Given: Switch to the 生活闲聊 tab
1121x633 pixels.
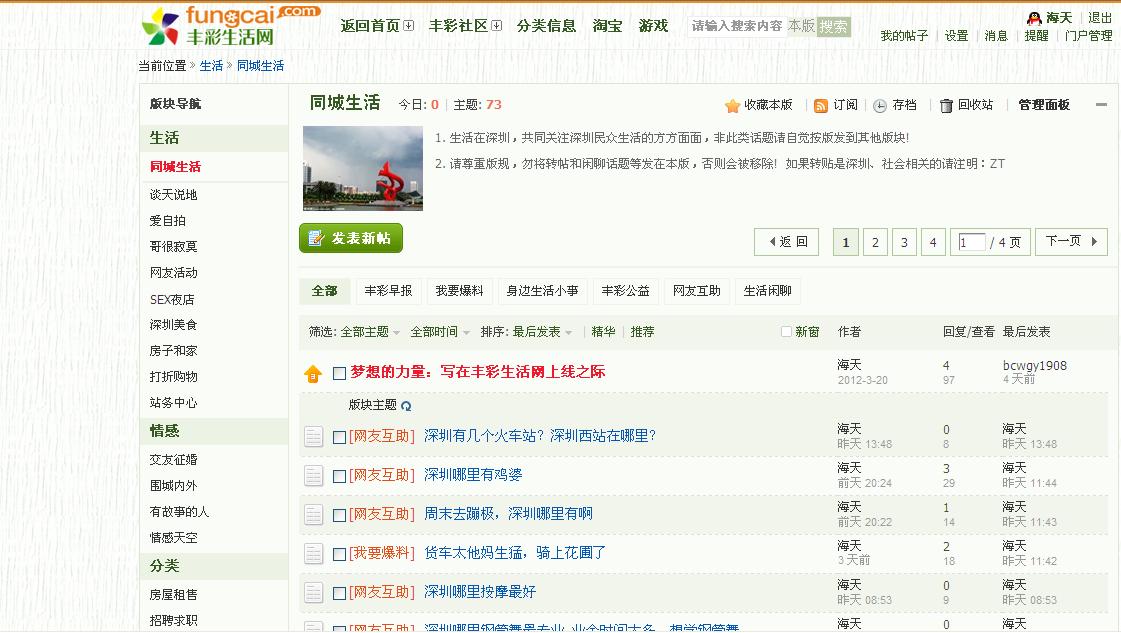Looking at the screenshot, I should tap(768, 291).
